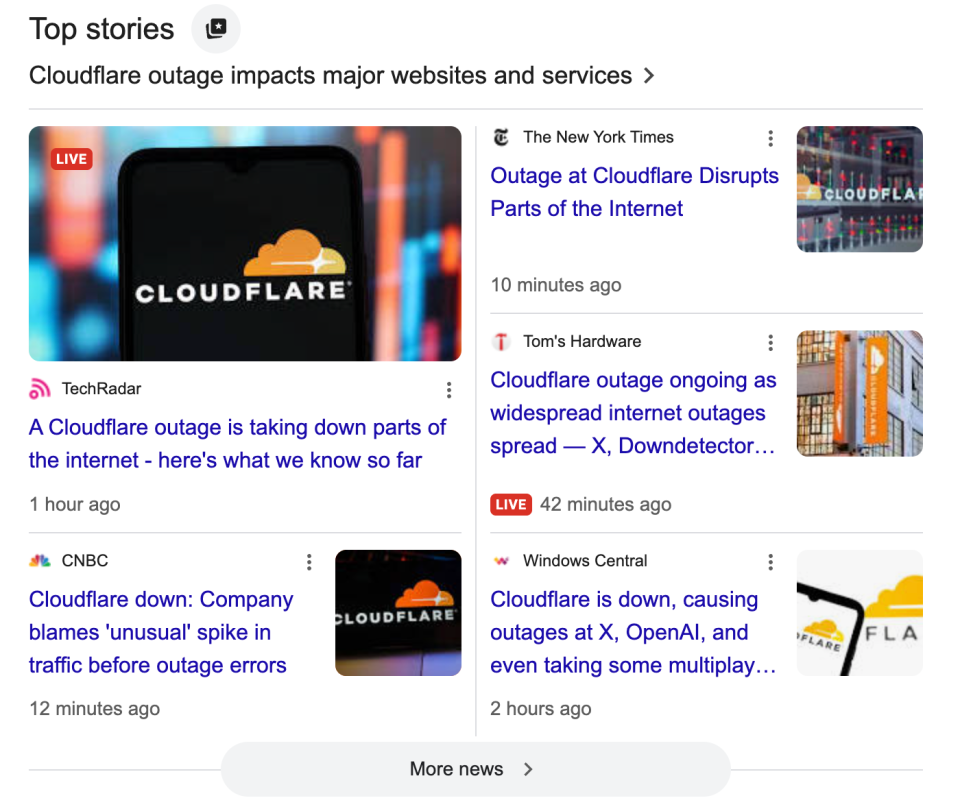This screenshot has width=960, height=809.
Task: Open CNBC 'Cloudflare down' headline
Action: [161, 632]
